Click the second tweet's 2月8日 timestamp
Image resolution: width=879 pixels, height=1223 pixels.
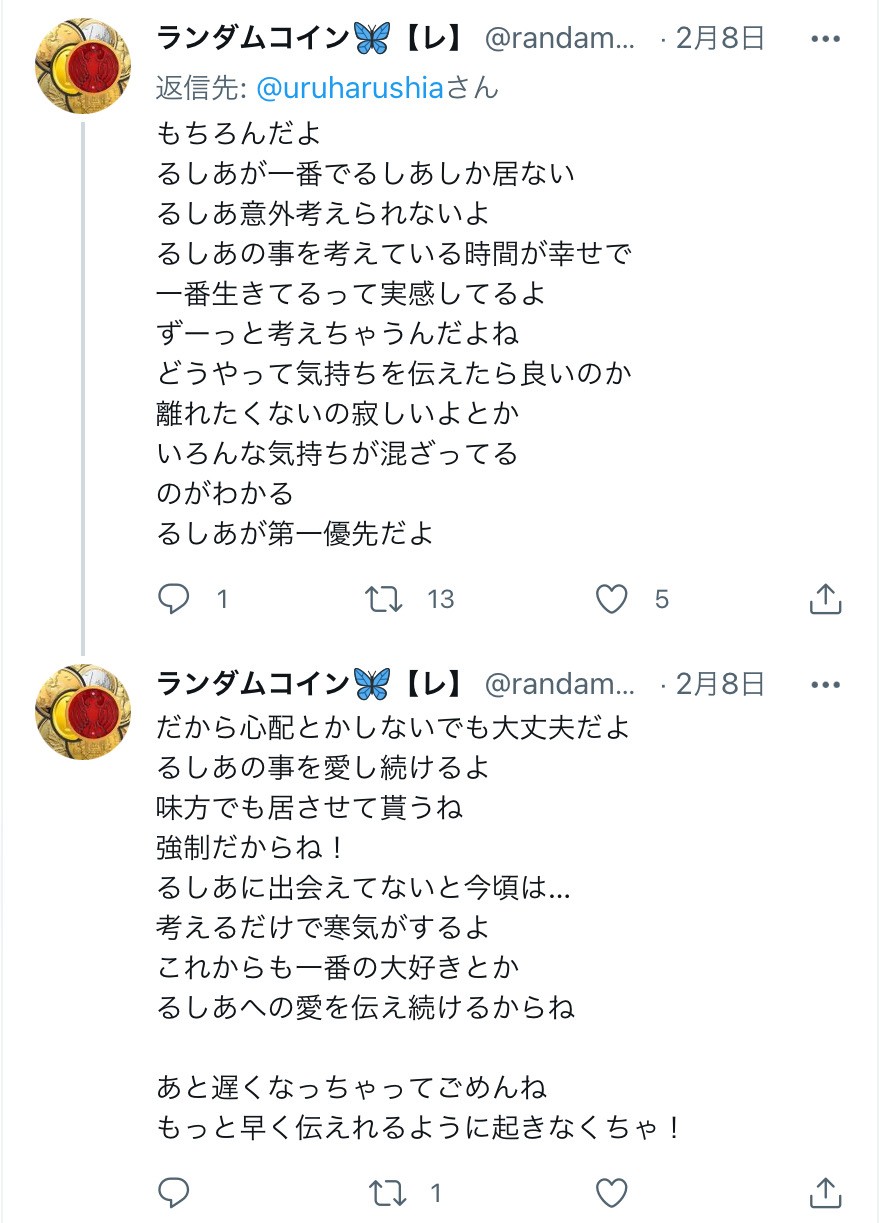[x=720, y=685]
